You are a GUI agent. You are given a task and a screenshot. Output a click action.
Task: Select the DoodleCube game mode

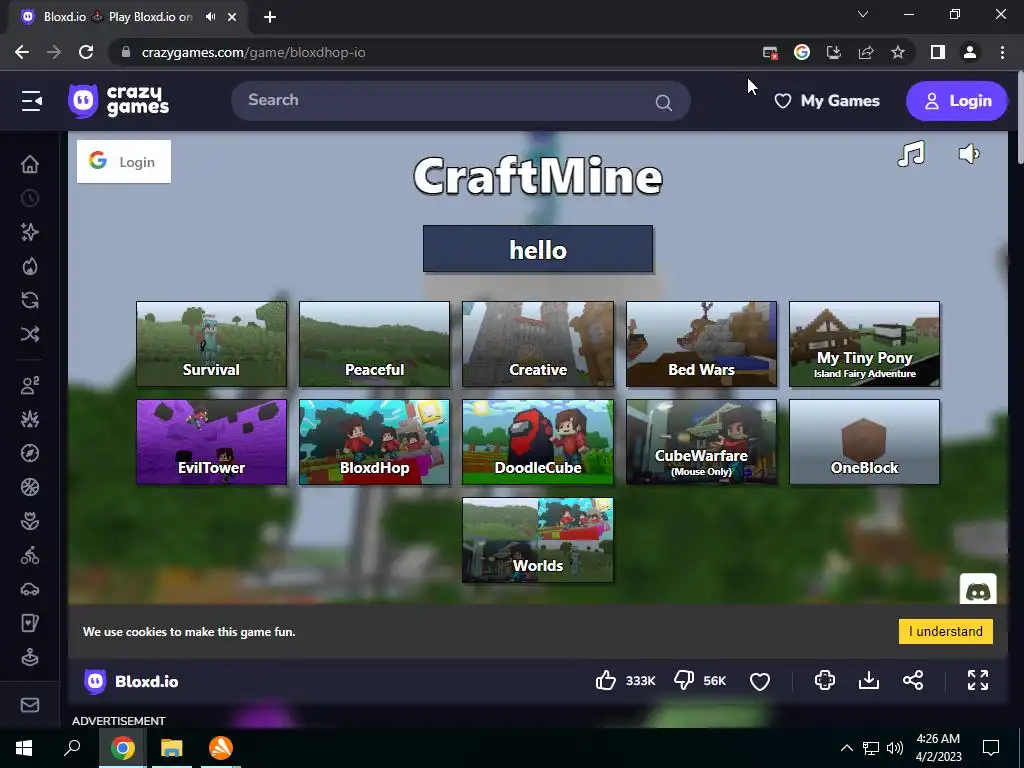538,442
